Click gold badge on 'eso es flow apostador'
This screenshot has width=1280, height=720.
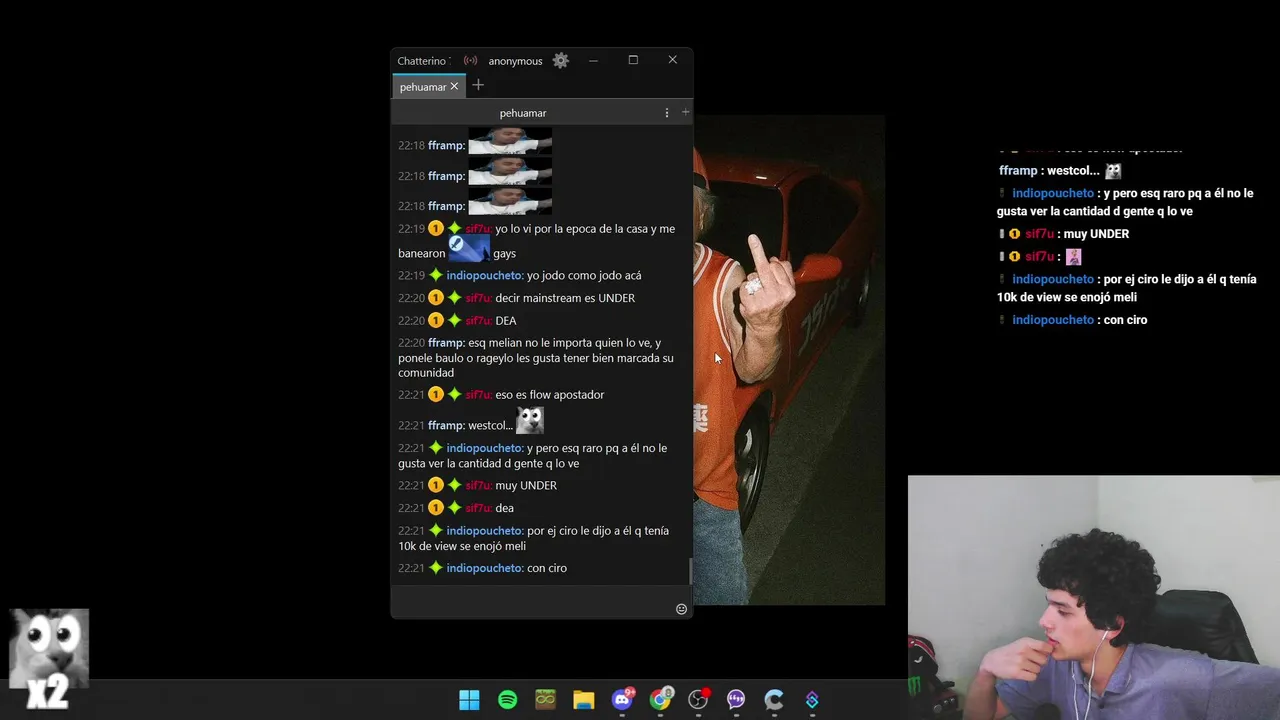435,395
